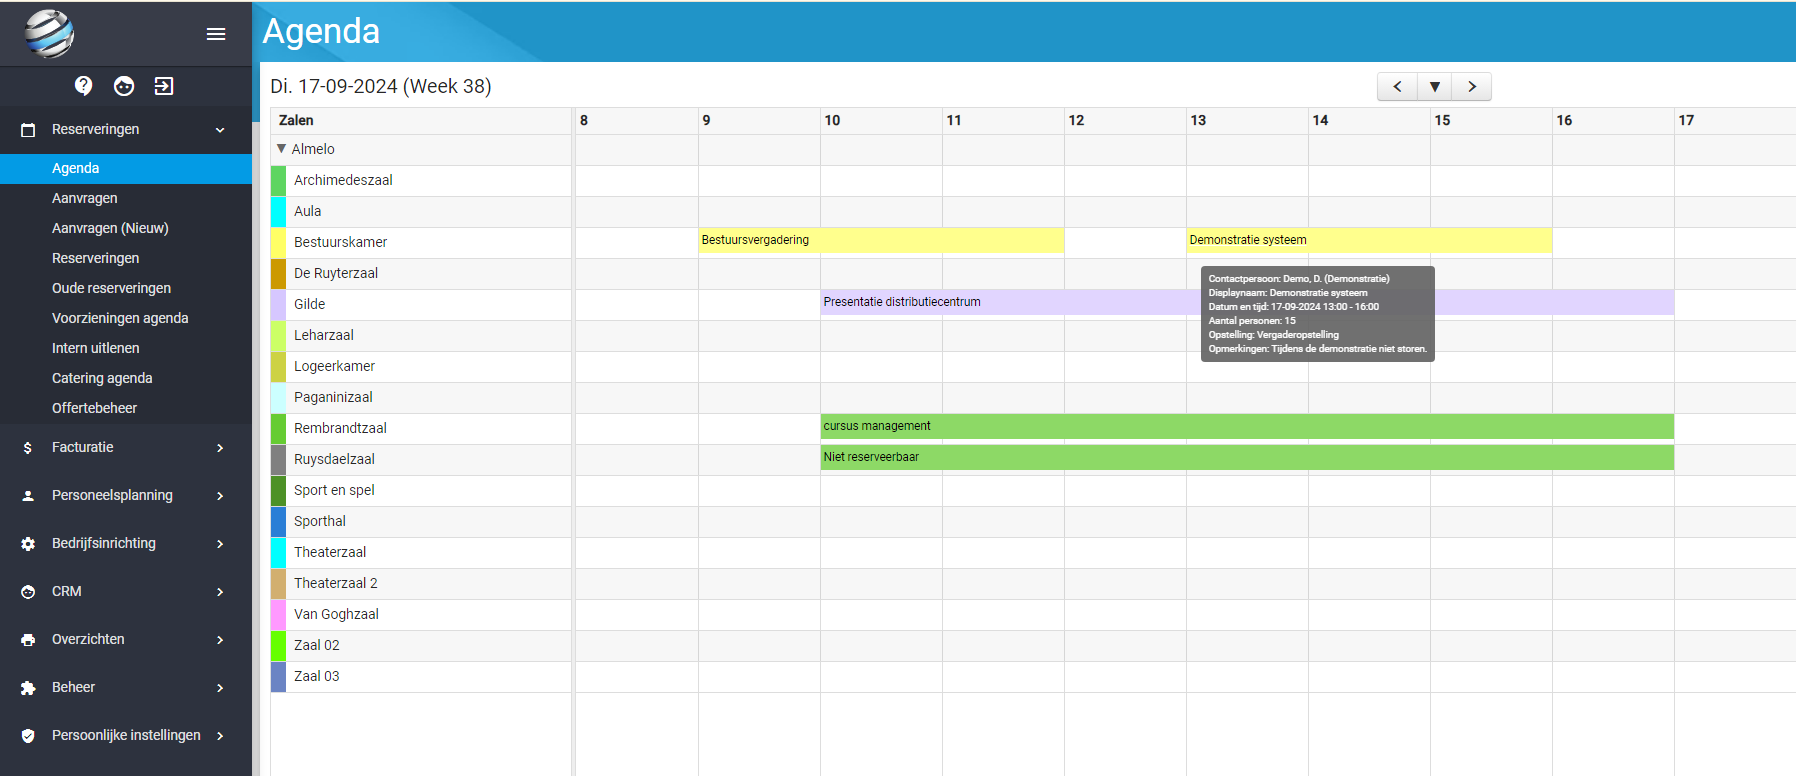Toggle the hamburger menu icon
The width and height of the screenshot is (1796, 776).
pos(216,34)
